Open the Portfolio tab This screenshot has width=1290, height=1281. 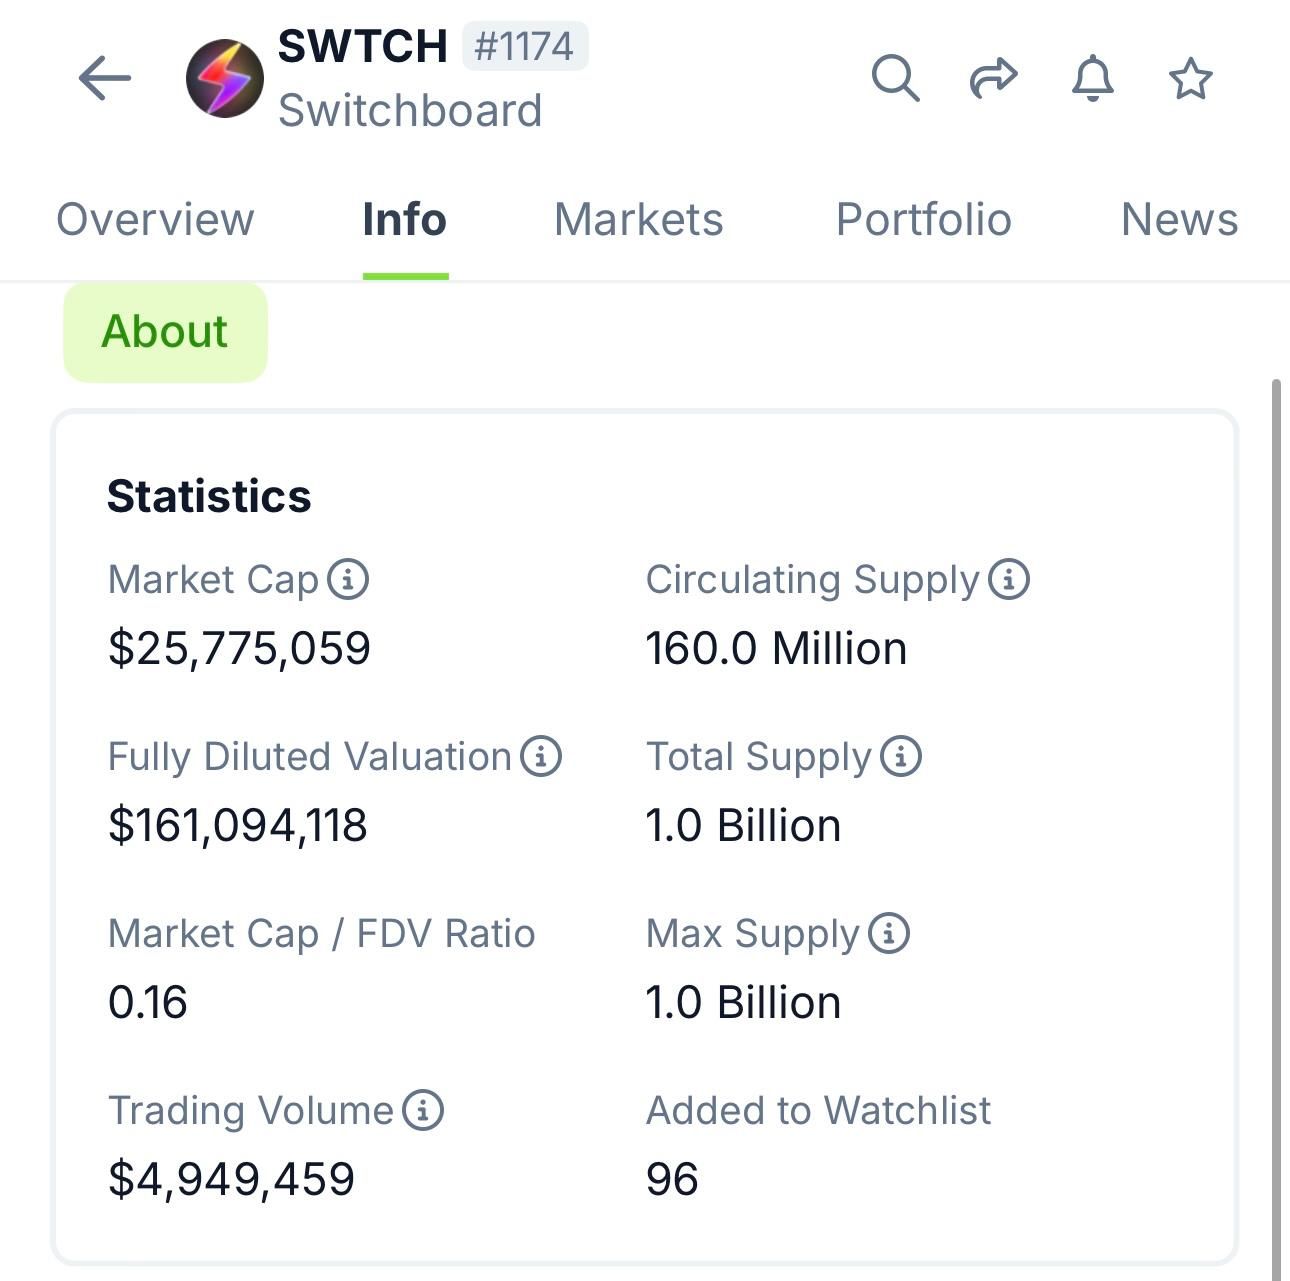tap(923, 220)
